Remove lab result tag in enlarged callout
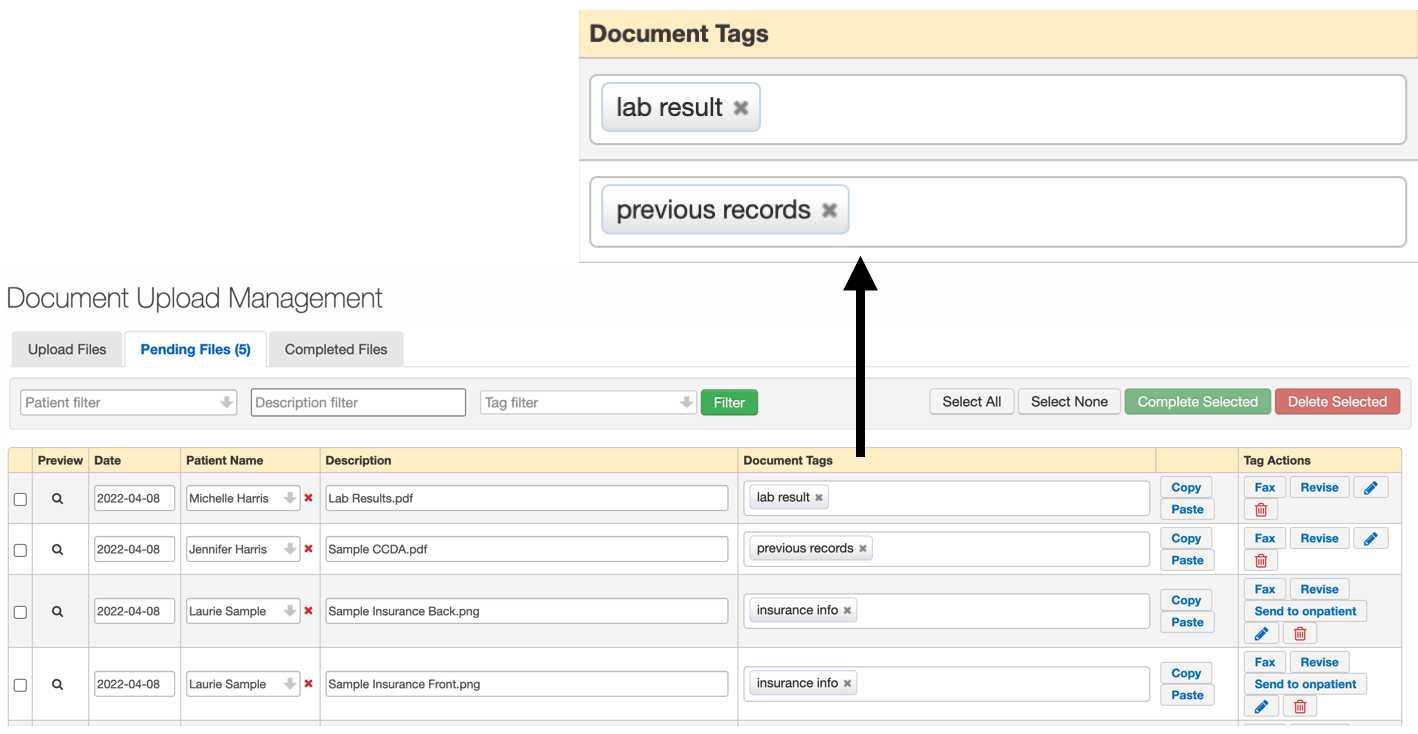Image resolution: width=1418 pixels, height=734 pixels. [x=741, y=108]
